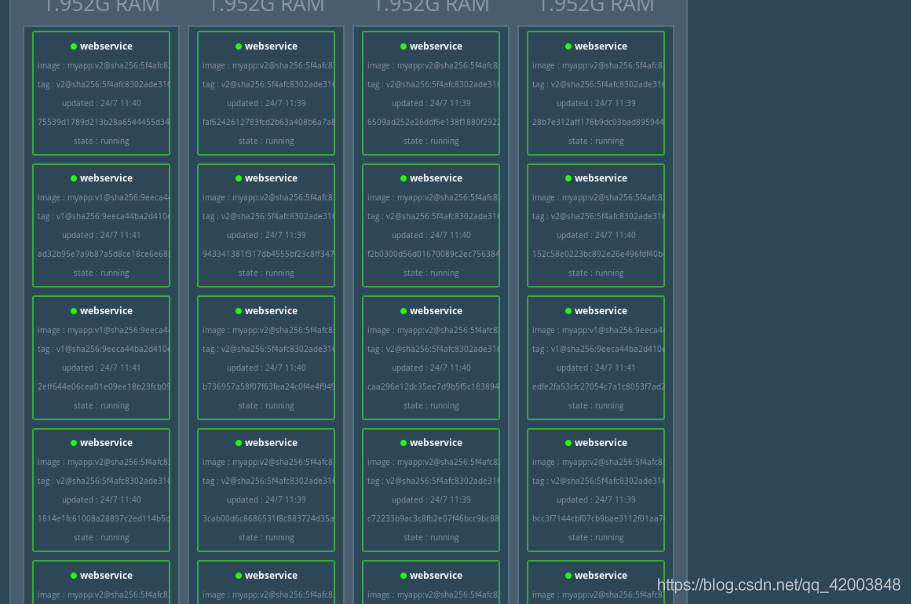911x604 pixels.
Task: Click green status dot of container 152c58e0223b
Action: click(x=569, y=178)
